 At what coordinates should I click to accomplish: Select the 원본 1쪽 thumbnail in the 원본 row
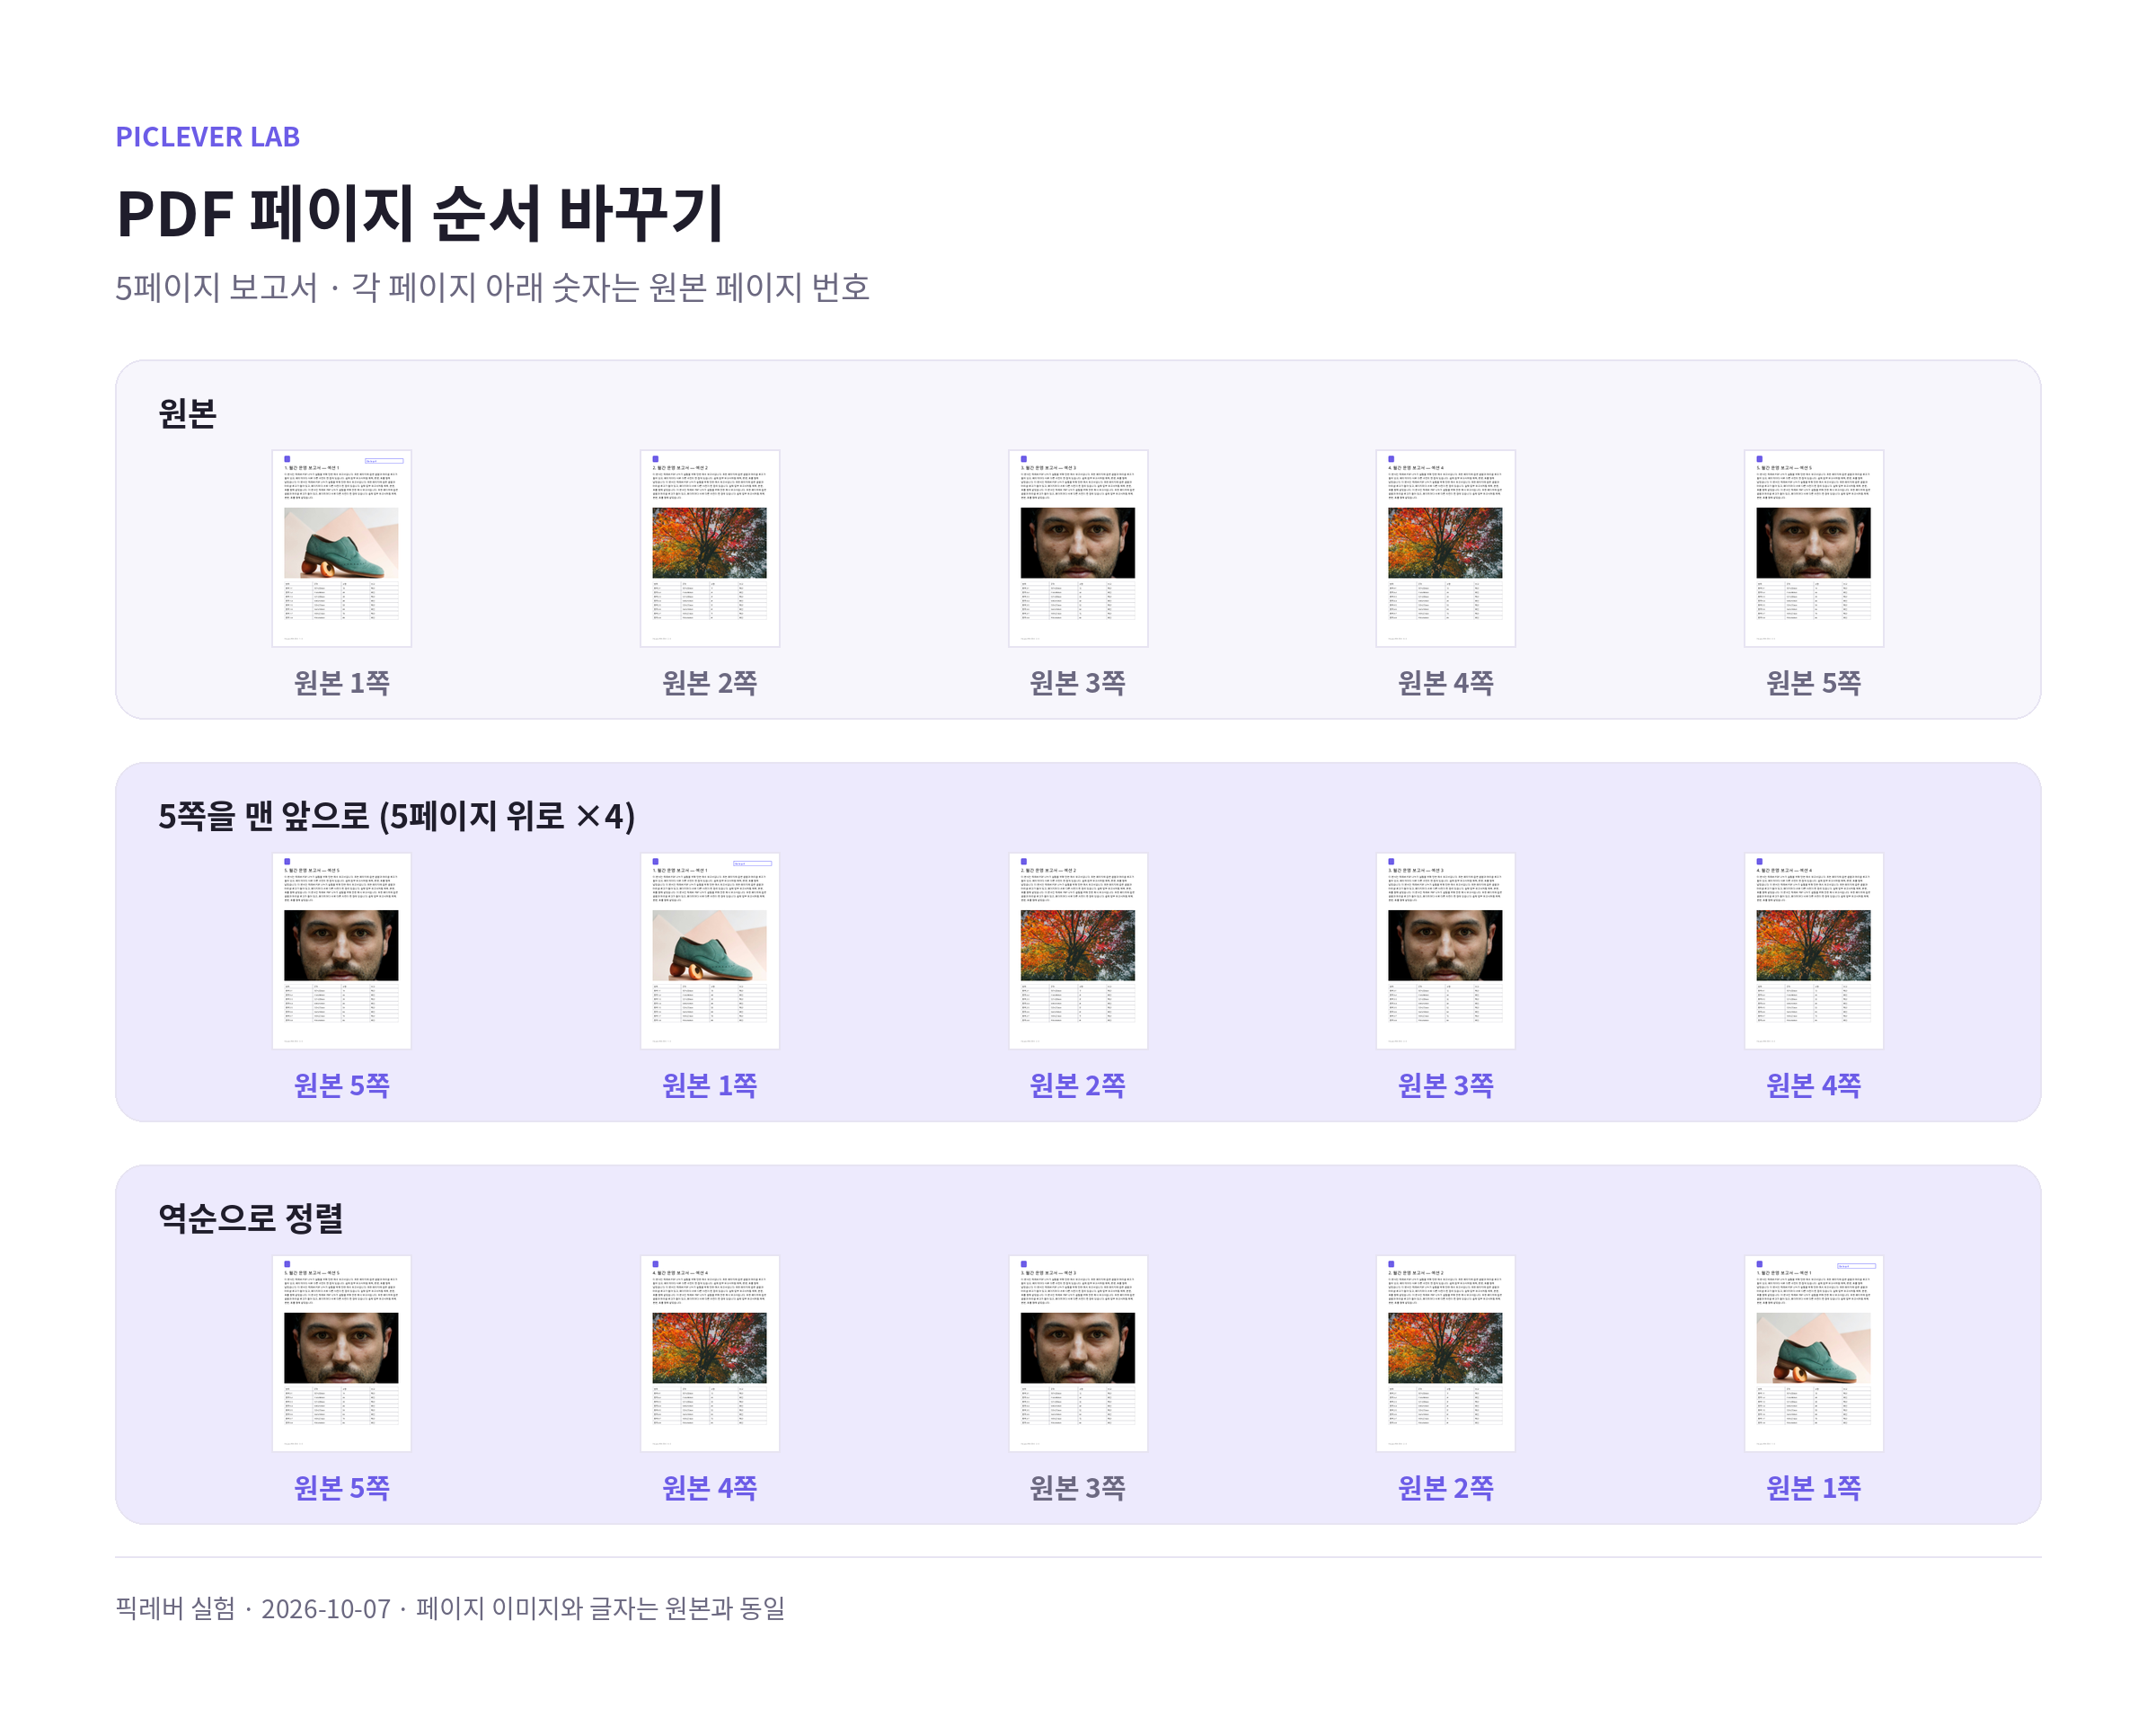[341, 548]
